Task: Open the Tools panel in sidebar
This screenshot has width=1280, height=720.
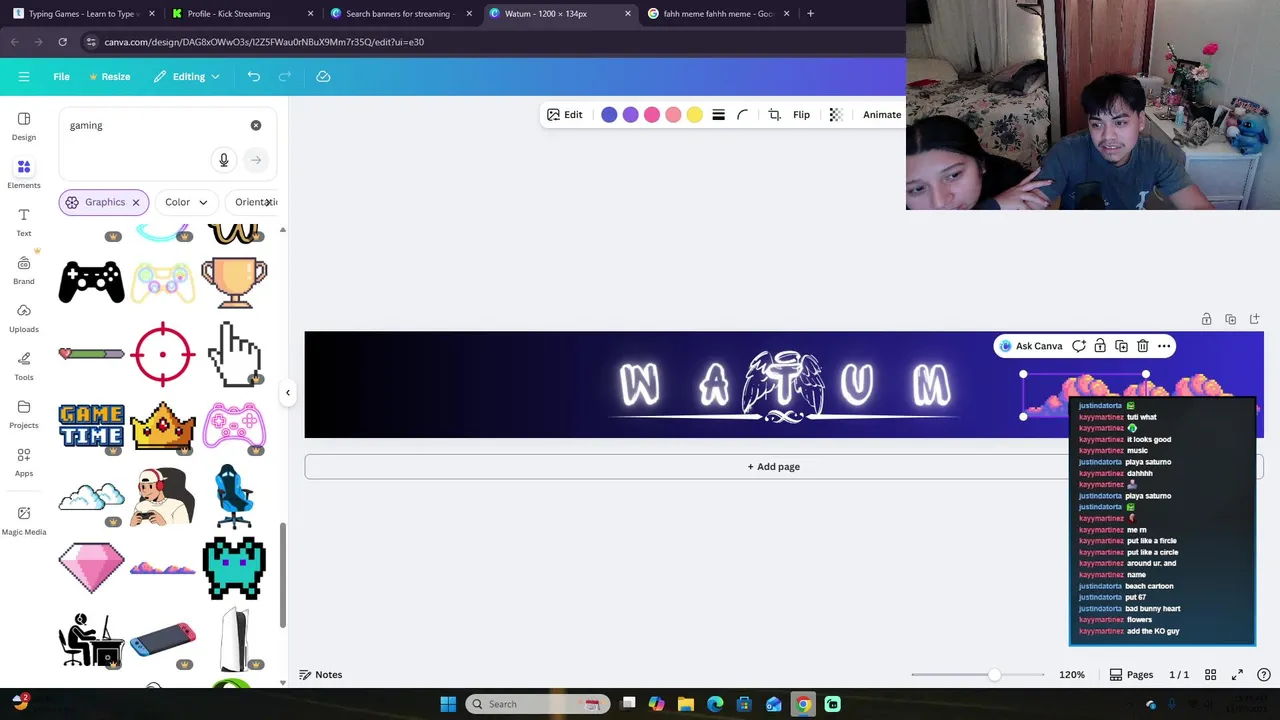Action: (24, 366)
